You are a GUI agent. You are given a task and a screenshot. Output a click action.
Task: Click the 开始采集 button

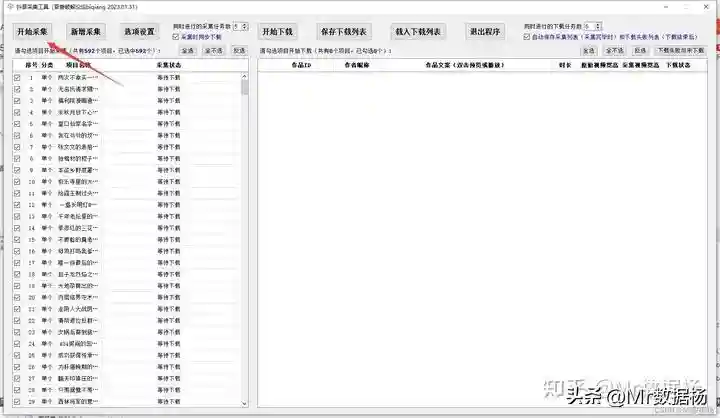coord(34,31)
